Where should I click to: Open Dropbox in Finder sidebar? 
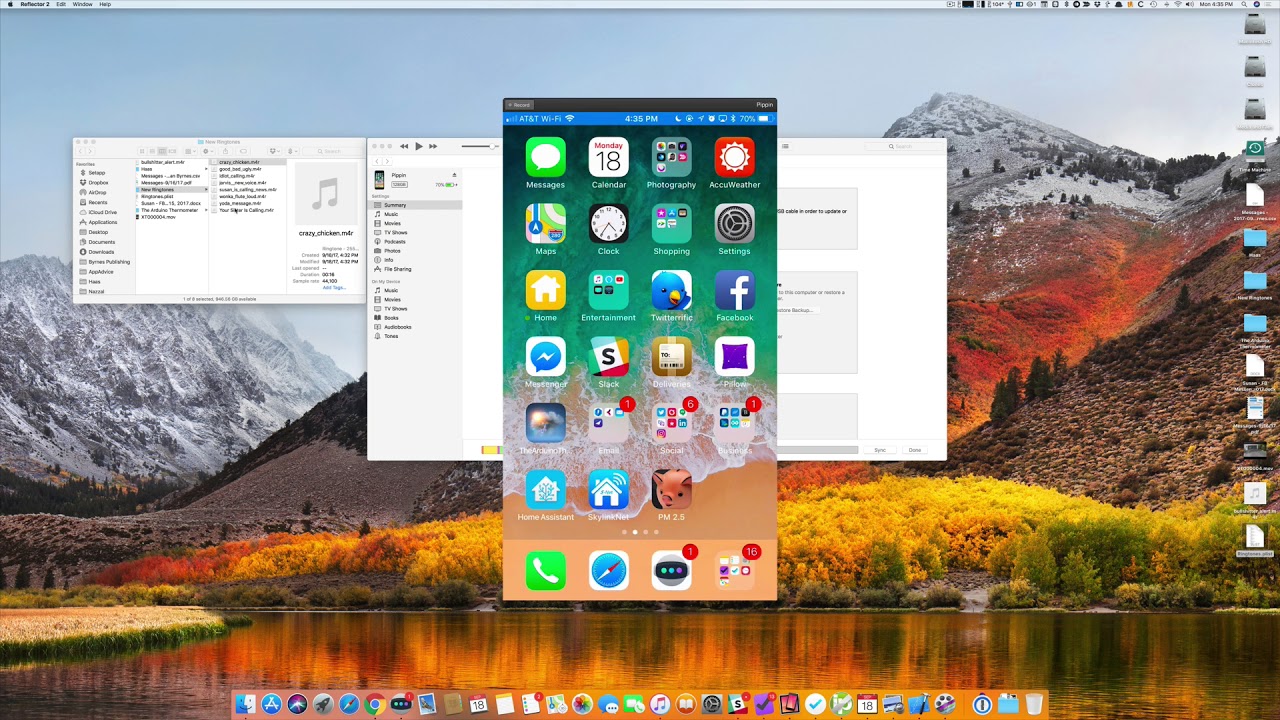coord(99,182)
